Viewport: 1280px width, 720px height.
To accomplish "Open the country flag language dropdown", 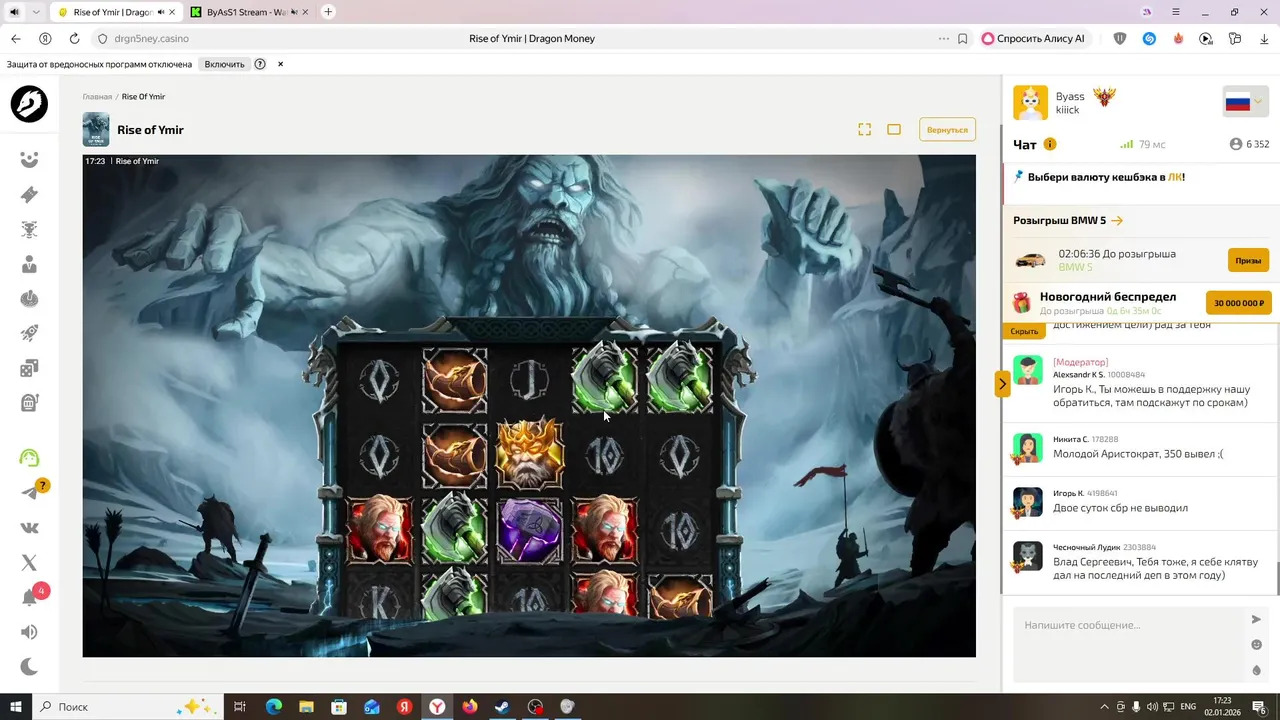I will [1245, 102].
